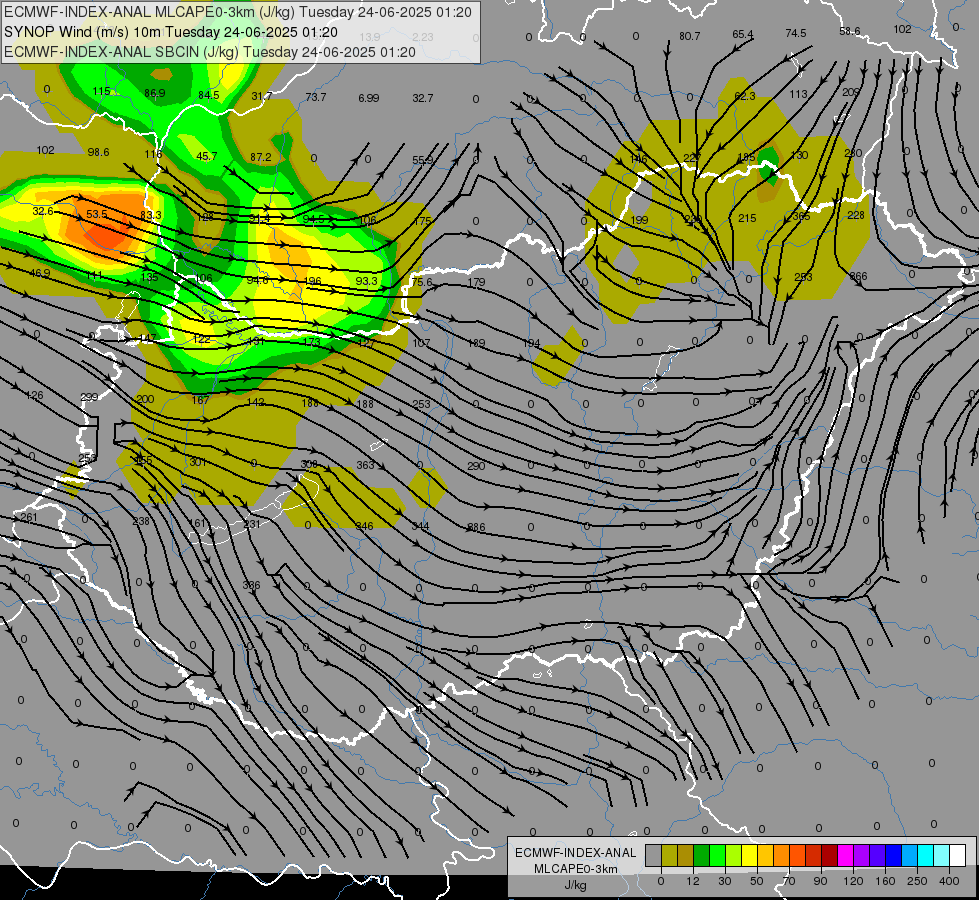Click the map value '86.9'
This screenshot has width=979, height=900.
[x=155, y=93]
